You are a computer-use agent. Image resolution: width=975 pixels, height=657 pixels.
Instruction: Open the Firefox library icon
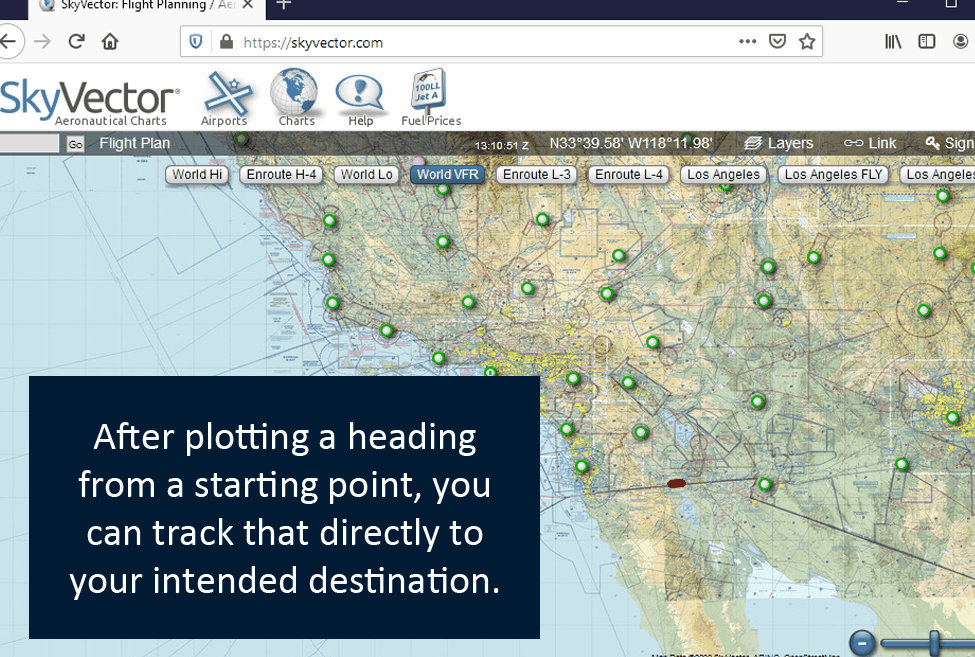pos(893,42)
